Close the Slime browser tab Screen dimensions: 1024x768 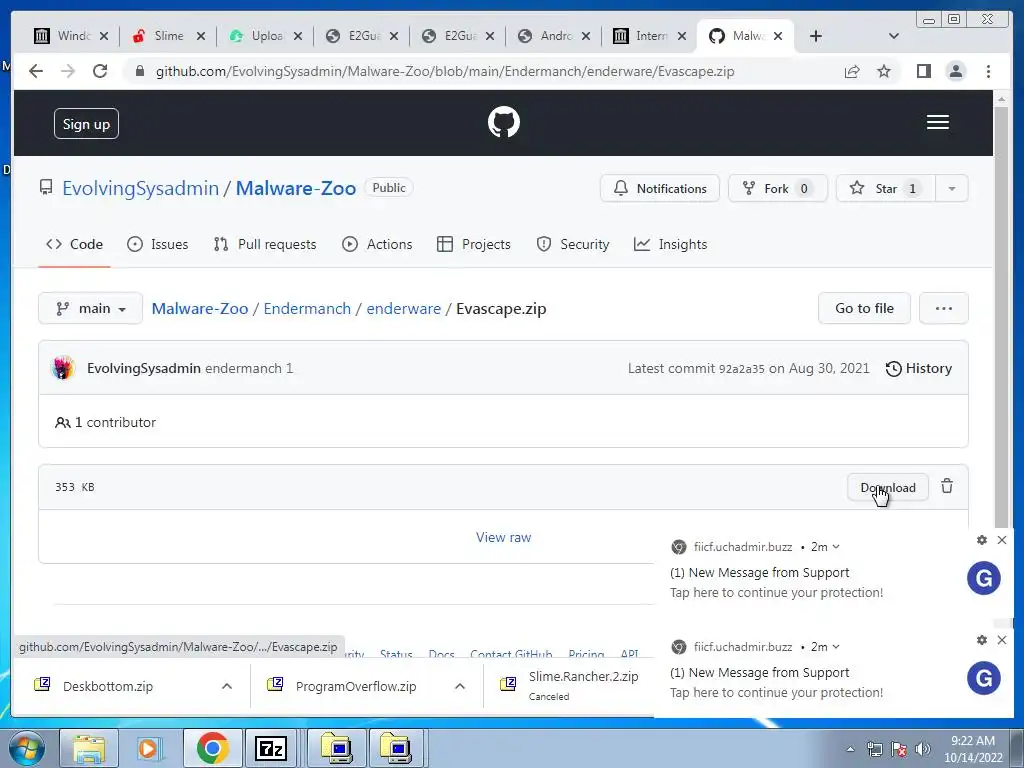pos(201,36)
